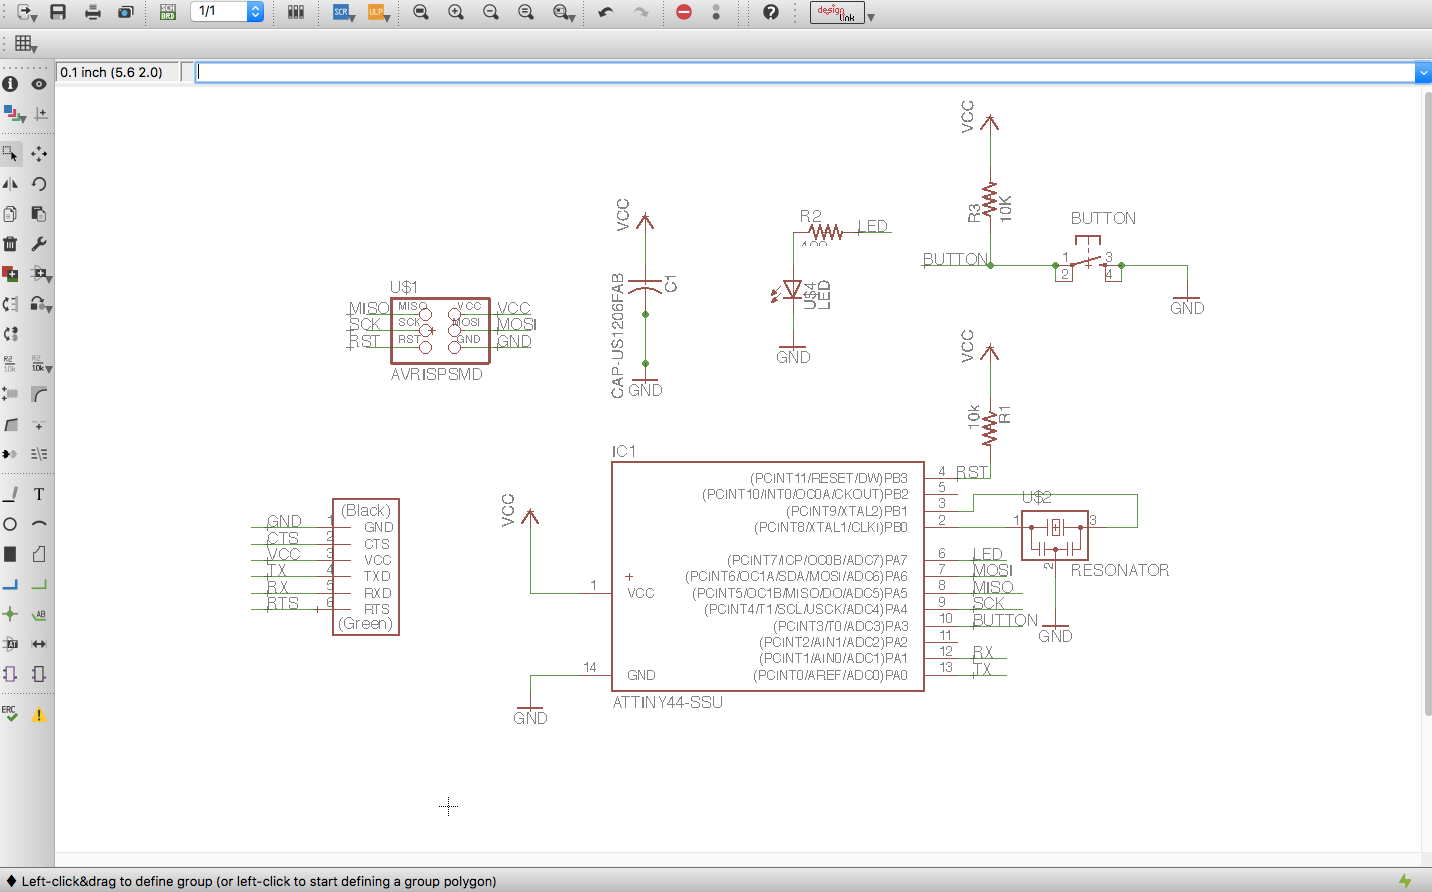Open the Errors warning icon

[39, 714]
